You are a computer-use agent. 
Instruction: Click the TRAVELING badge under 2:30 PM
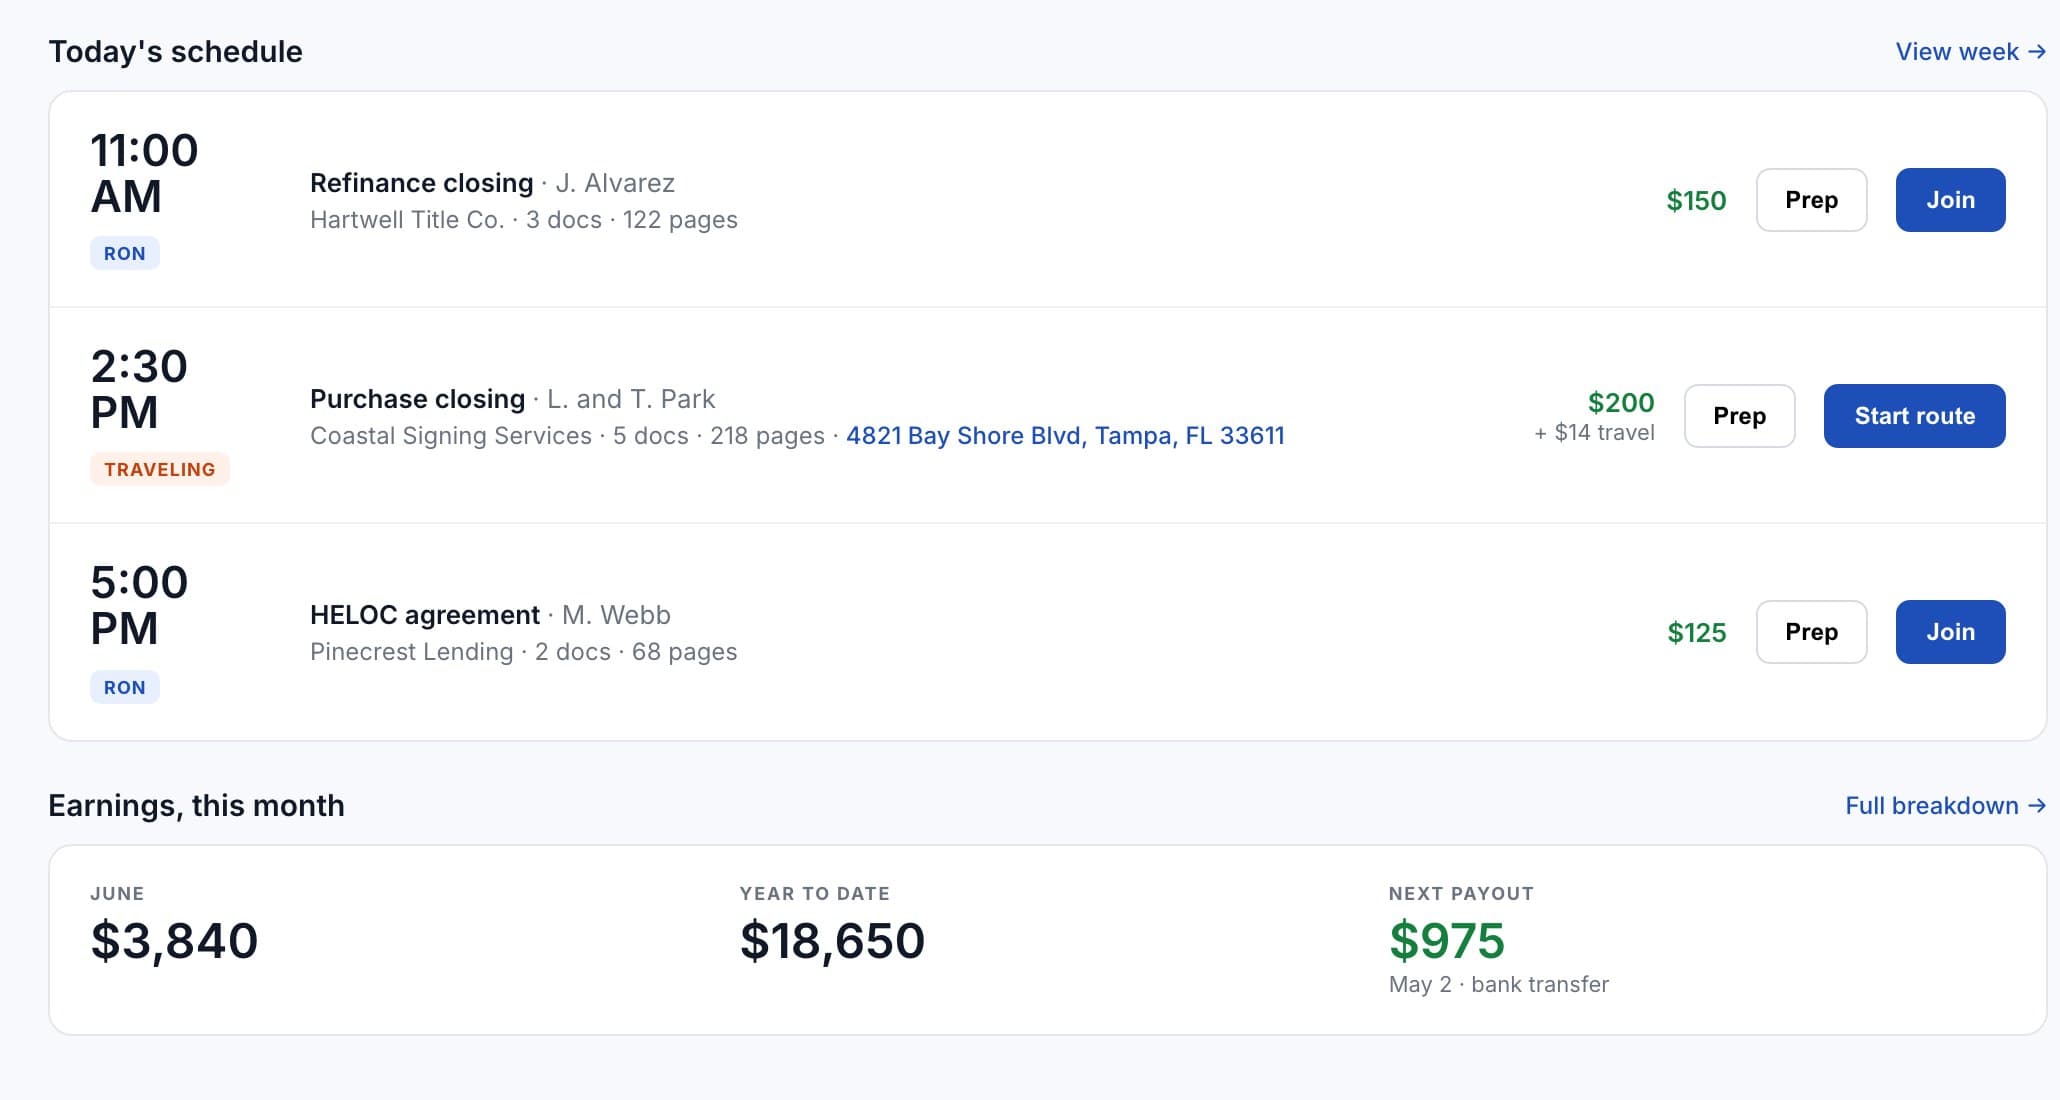pos(160,470)
